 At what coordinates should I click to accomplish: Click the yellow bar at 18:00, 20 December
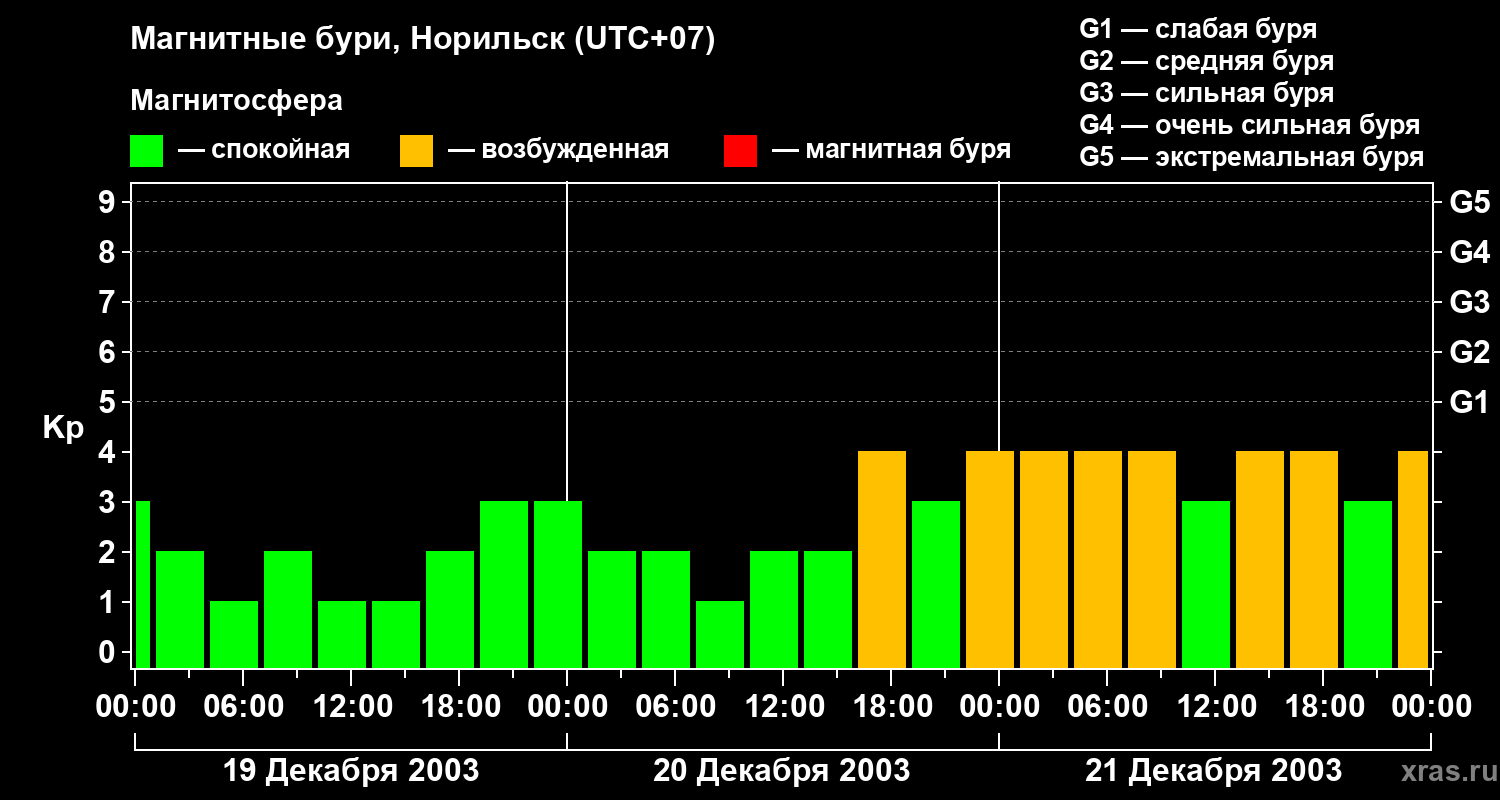tap(882, 559)
